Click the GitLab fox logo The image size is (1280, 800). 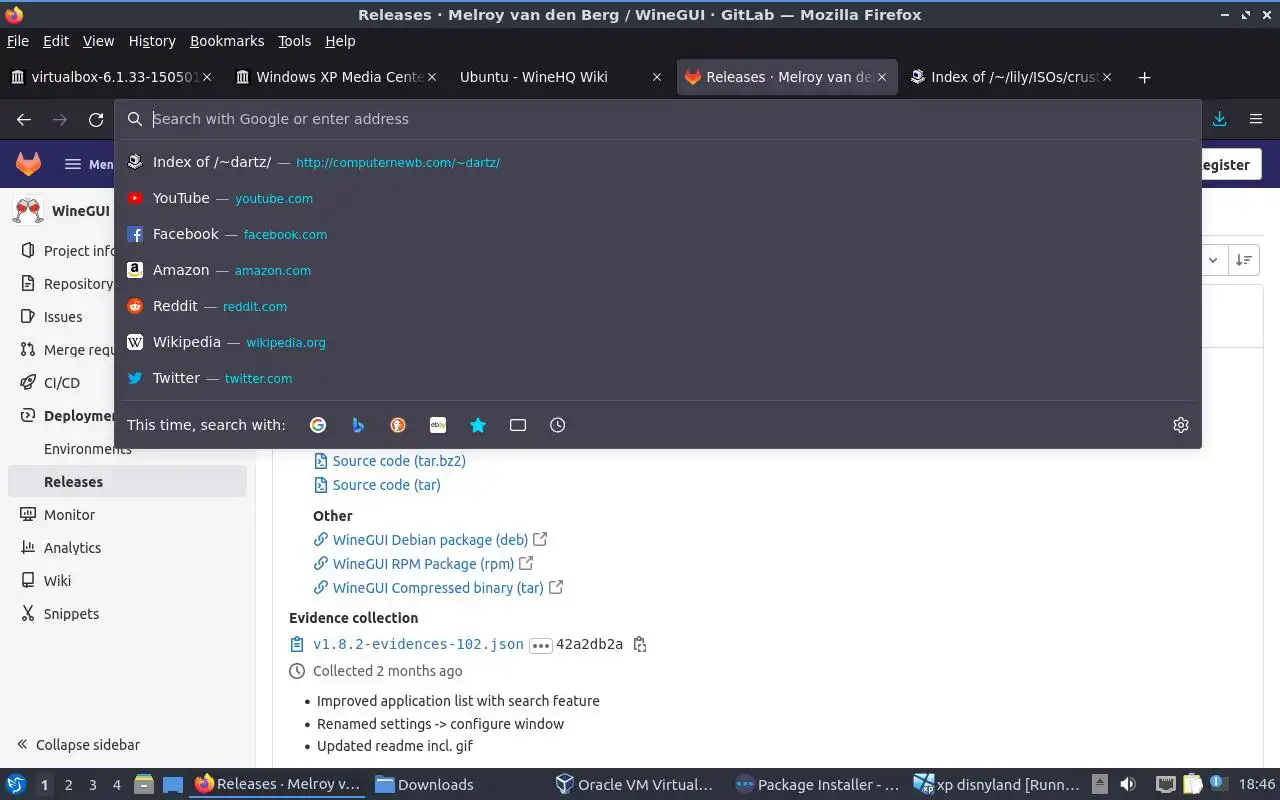click(28, 164)
